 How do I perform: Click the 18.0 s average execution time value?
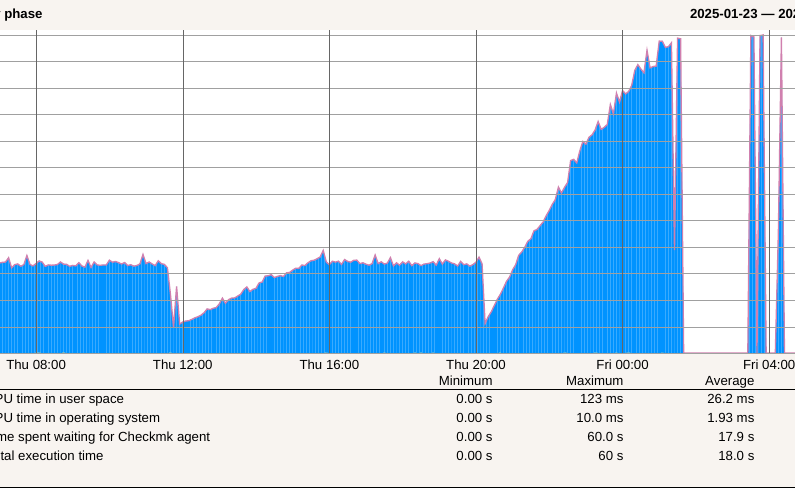(x=734, y=456)
